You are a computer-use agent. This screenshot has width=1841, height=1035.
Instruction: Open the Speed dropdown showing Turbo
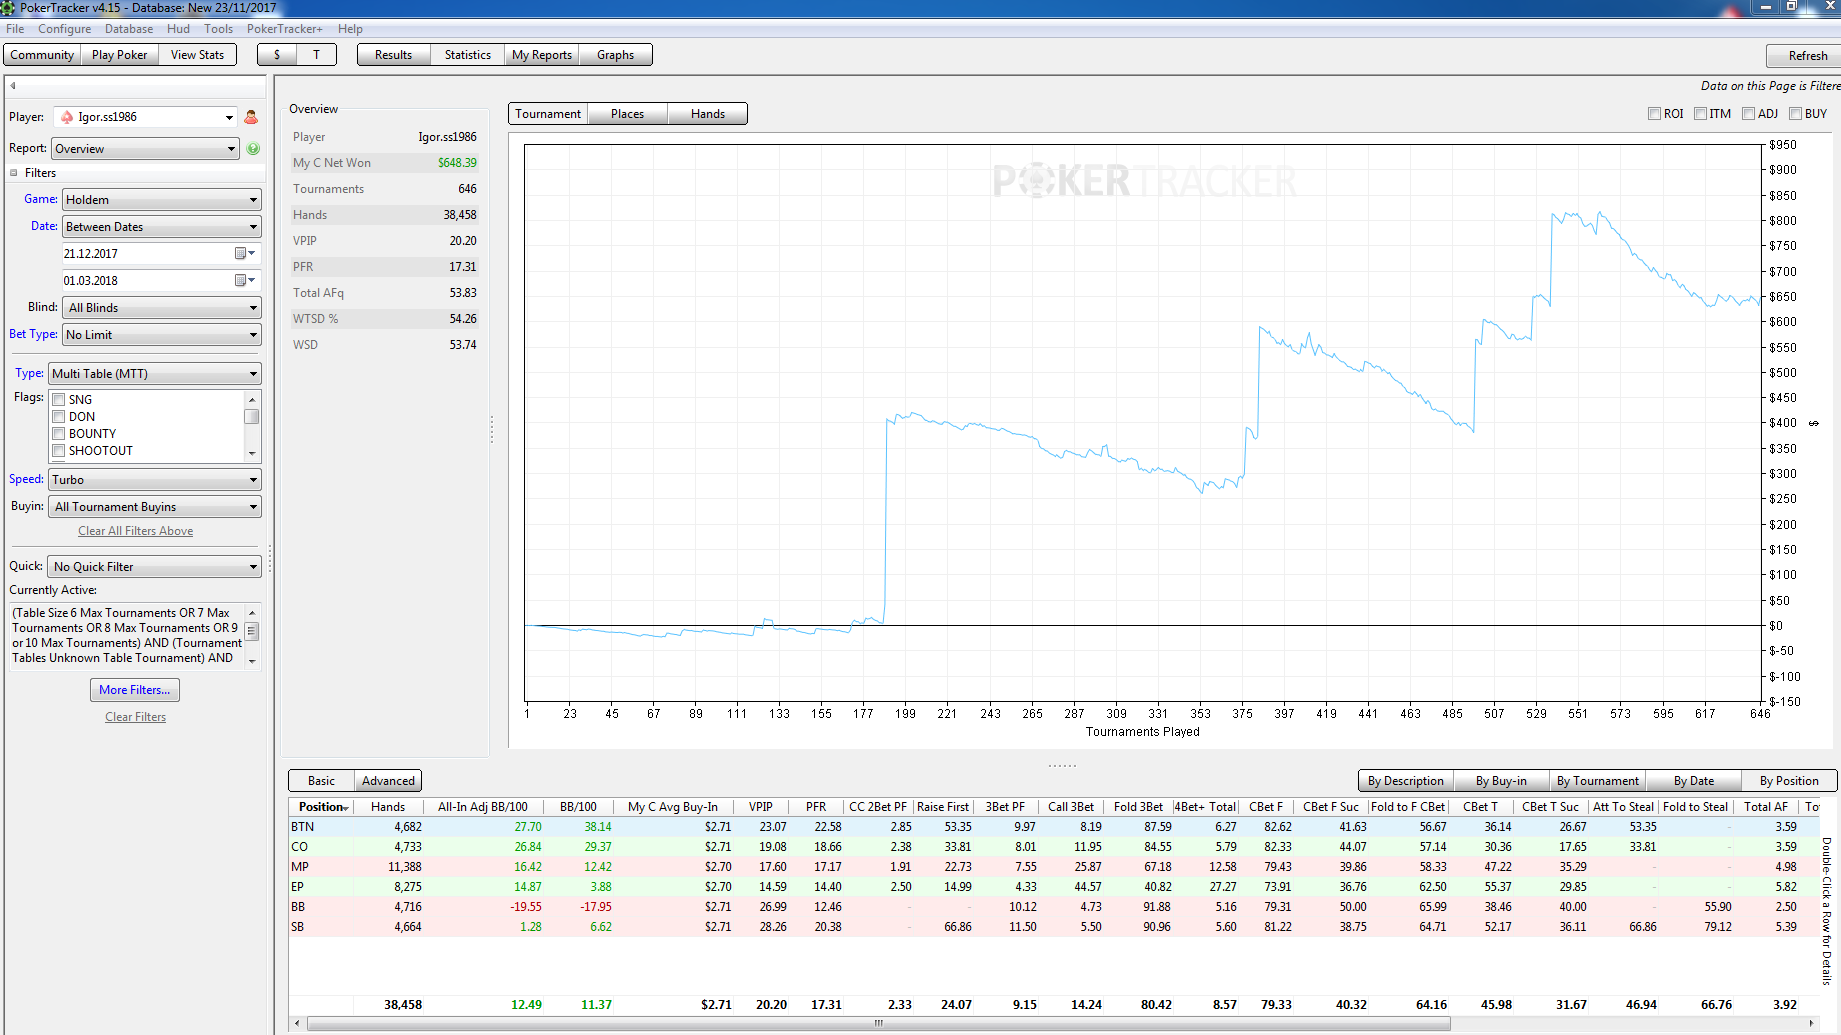point(155,480)
